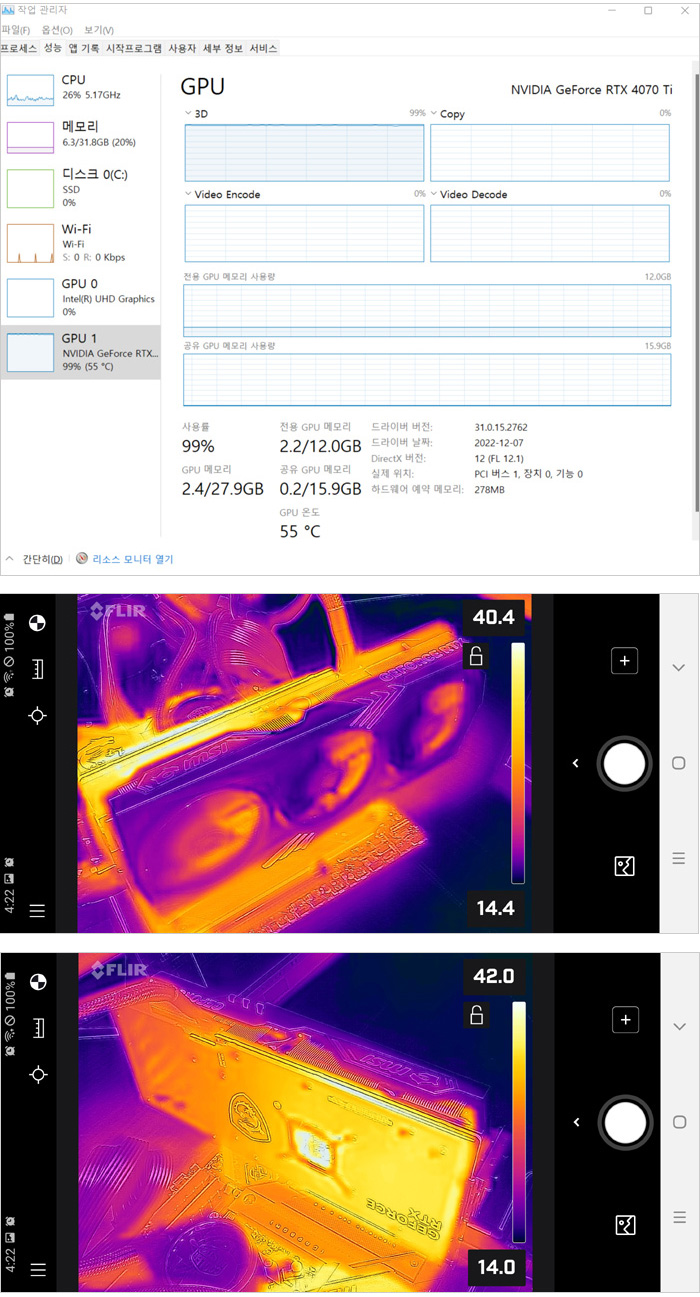Open the Copy engine graph dropdown
The width and height of the screenshot is (700, 1297).
(x=435, y=114)
